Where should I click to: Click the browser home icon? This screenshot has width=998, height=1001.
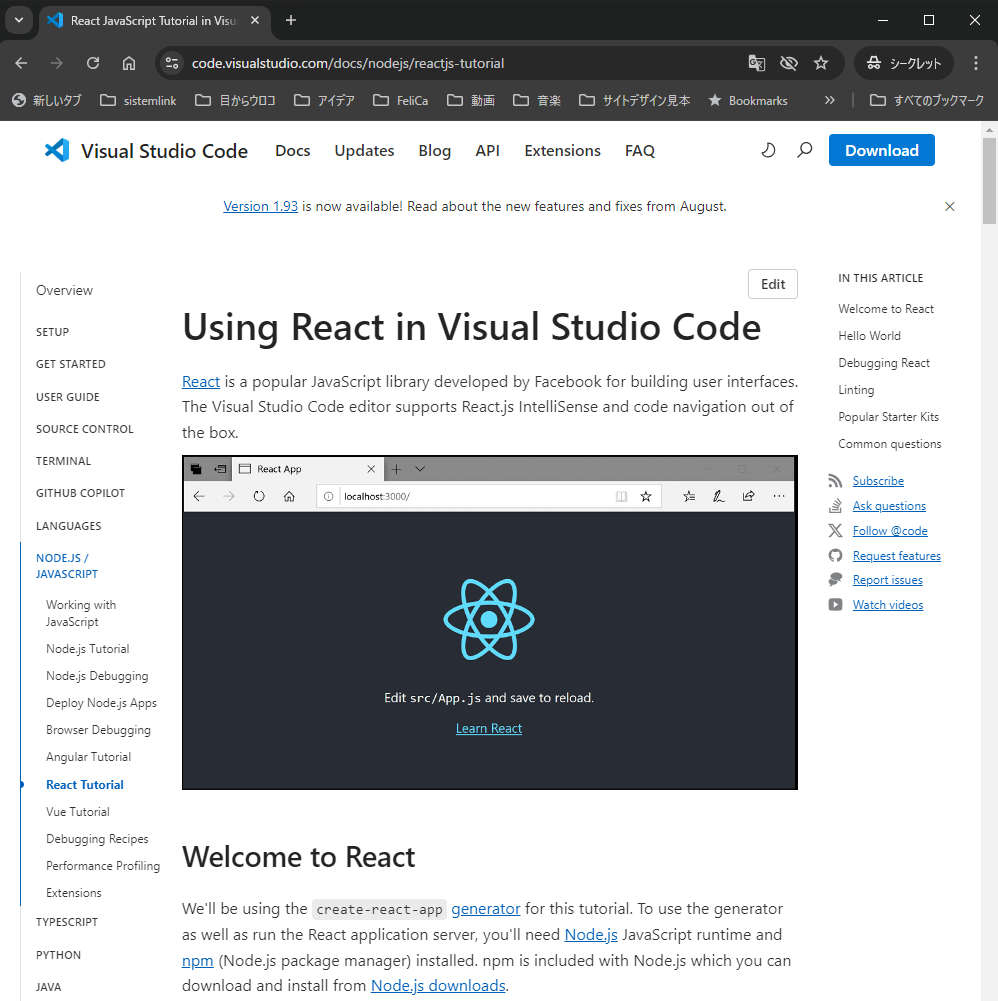point(130,62)
